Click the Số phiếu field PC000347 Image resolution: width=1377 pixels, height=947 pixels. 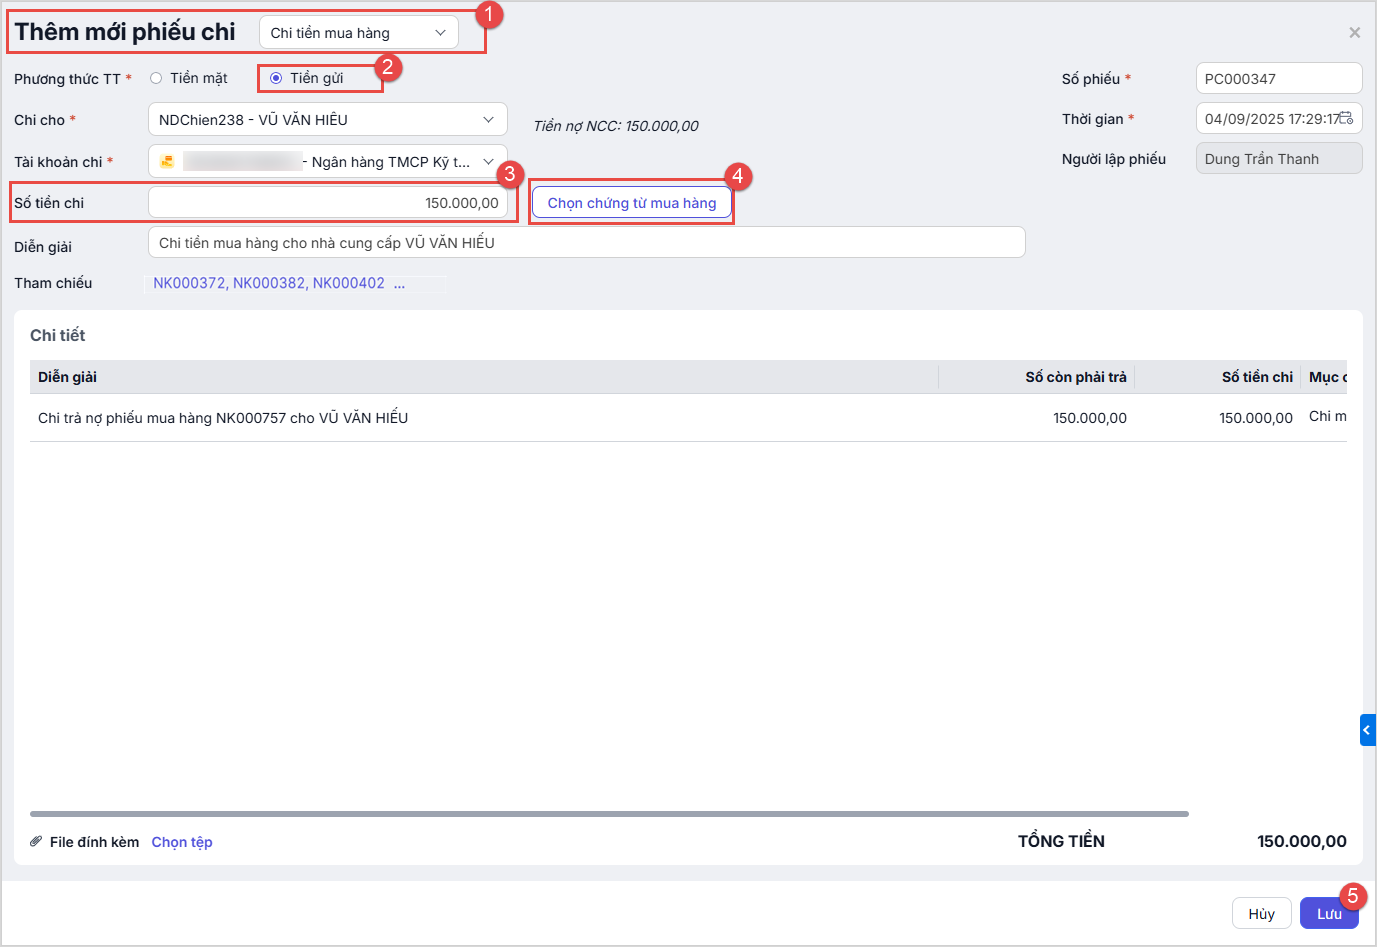(x=1279, y=79)
